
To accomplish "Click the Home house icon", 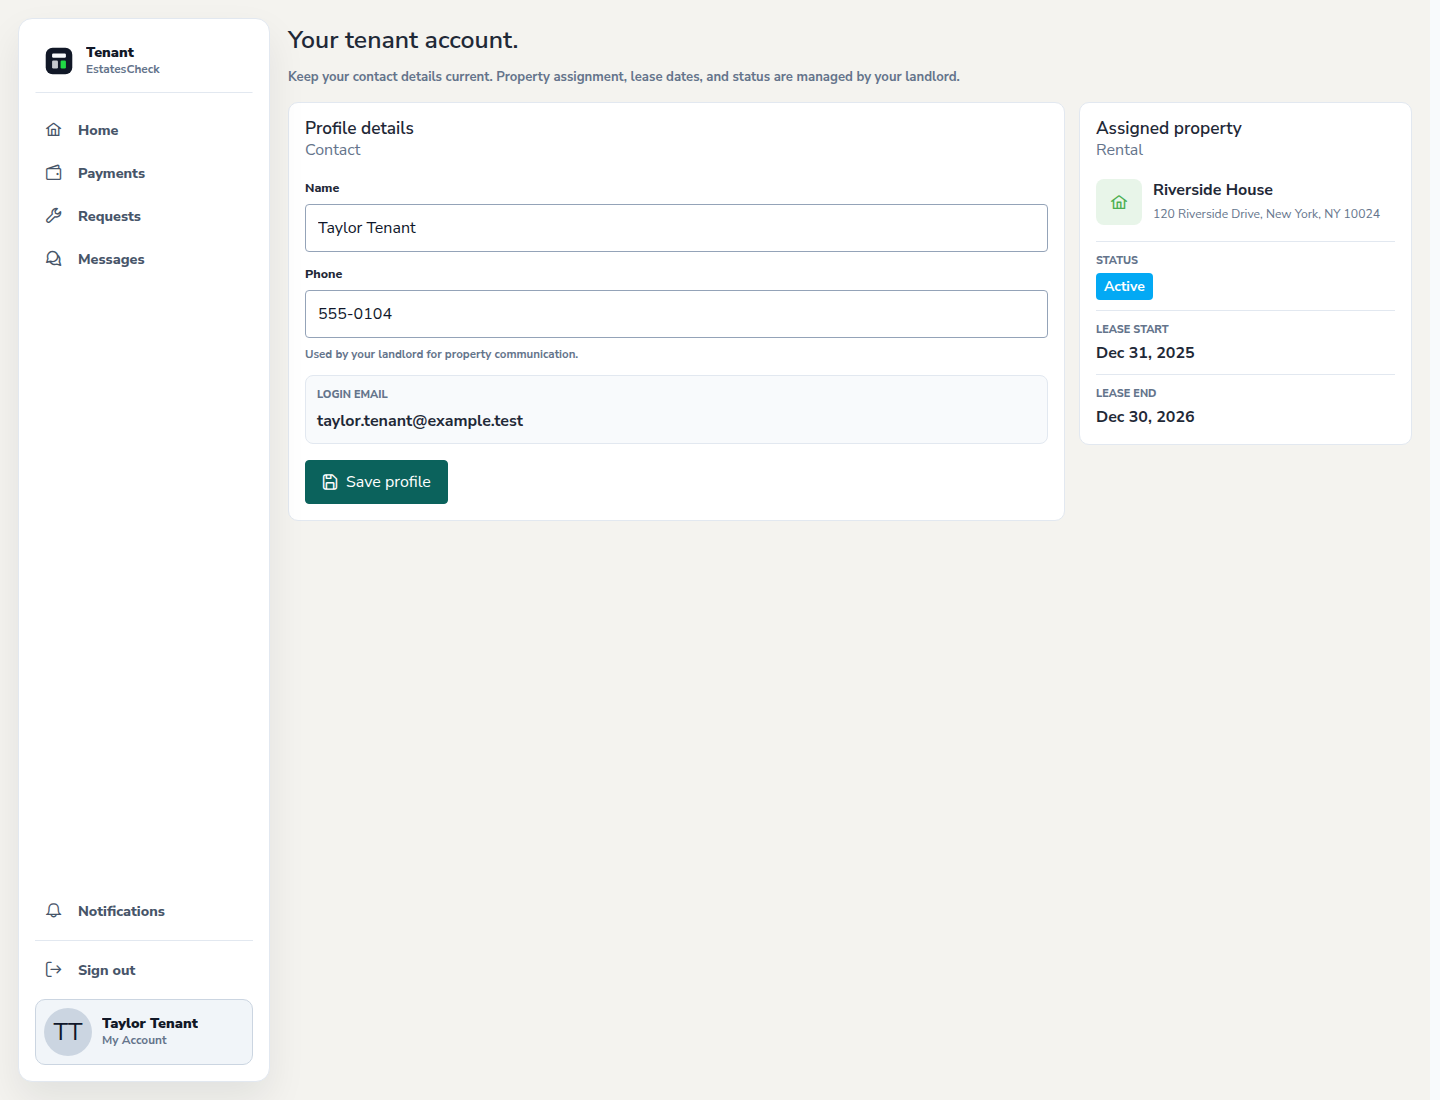I will click(54, 130).
